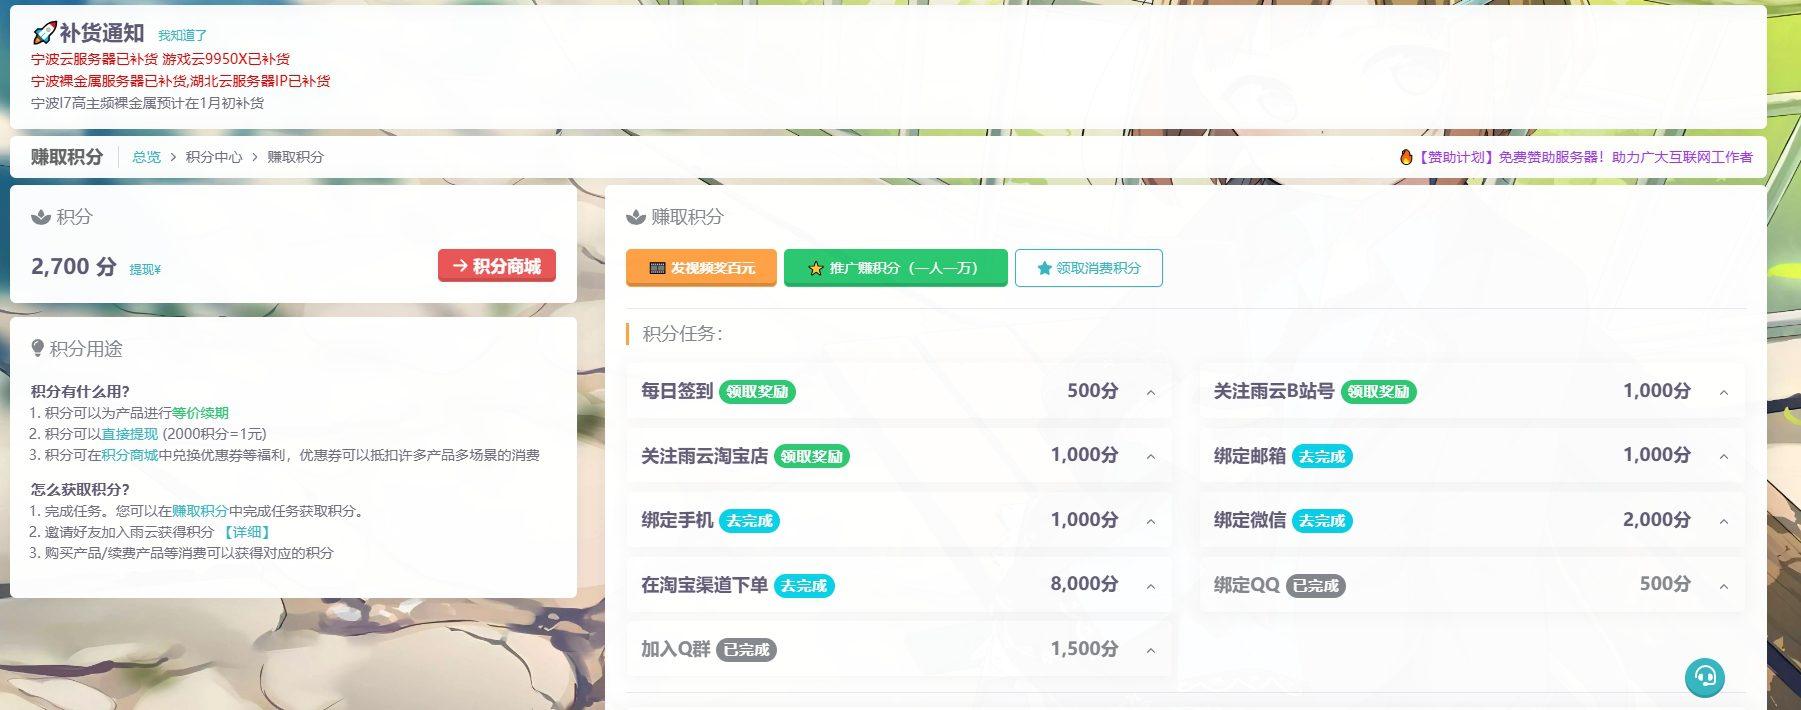The height and width of the screenshot is (710, 1801).
Task: Click the flame icon beside 赞助计划
Action: 1406,157
